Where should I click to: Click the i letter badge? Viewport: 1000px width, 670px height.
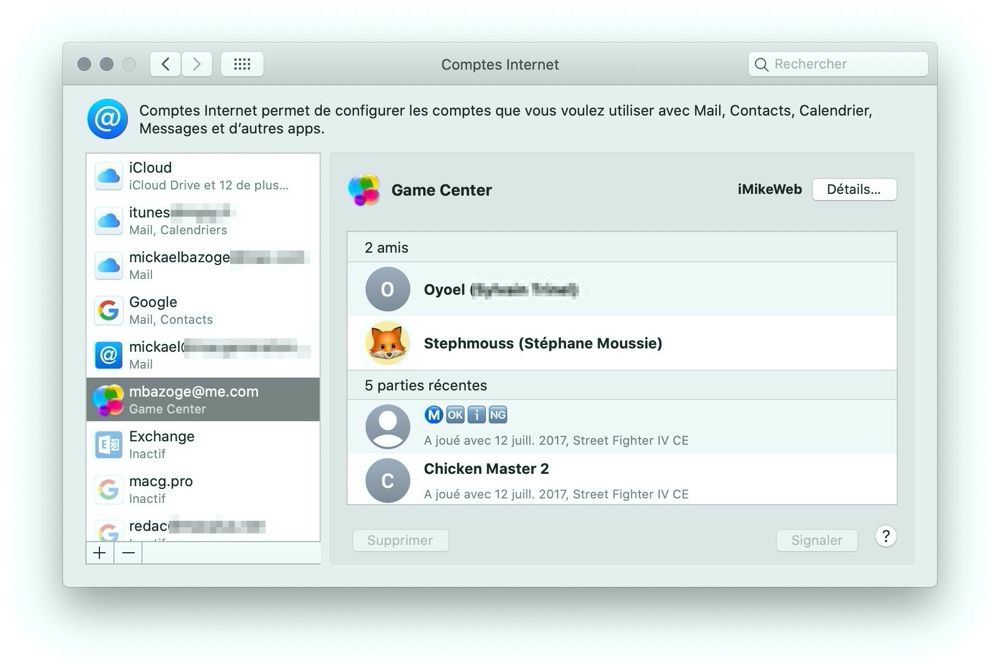click(476, 415)
